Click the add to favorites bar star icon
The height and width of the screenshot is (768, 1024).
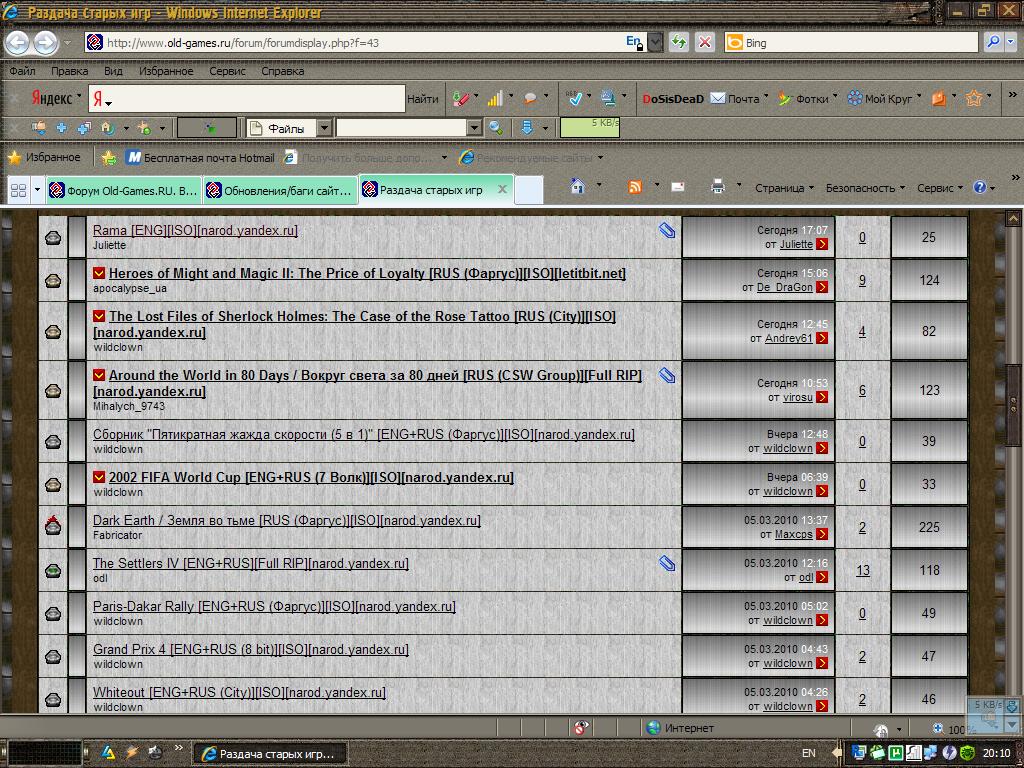click(109, 157)
